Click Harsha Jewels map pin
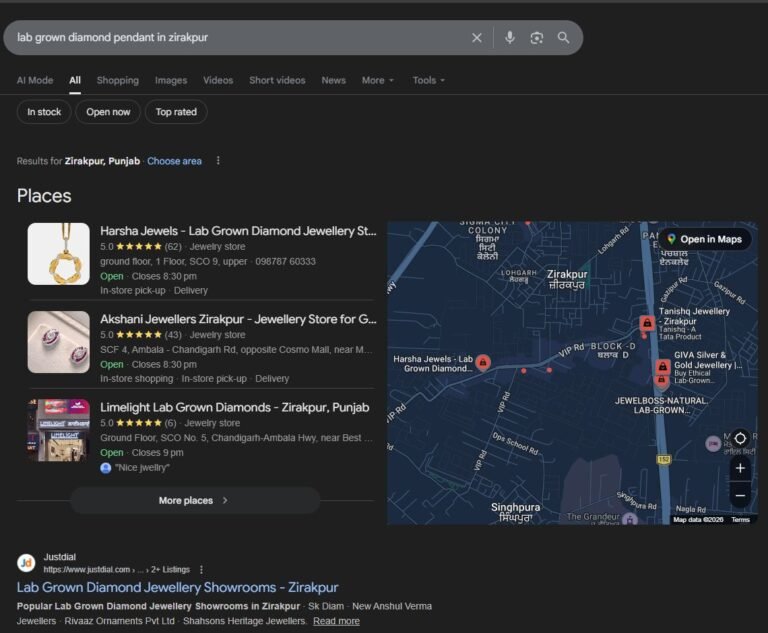The height and width of the screenshot is (633, 768). (x=483, y=363)
